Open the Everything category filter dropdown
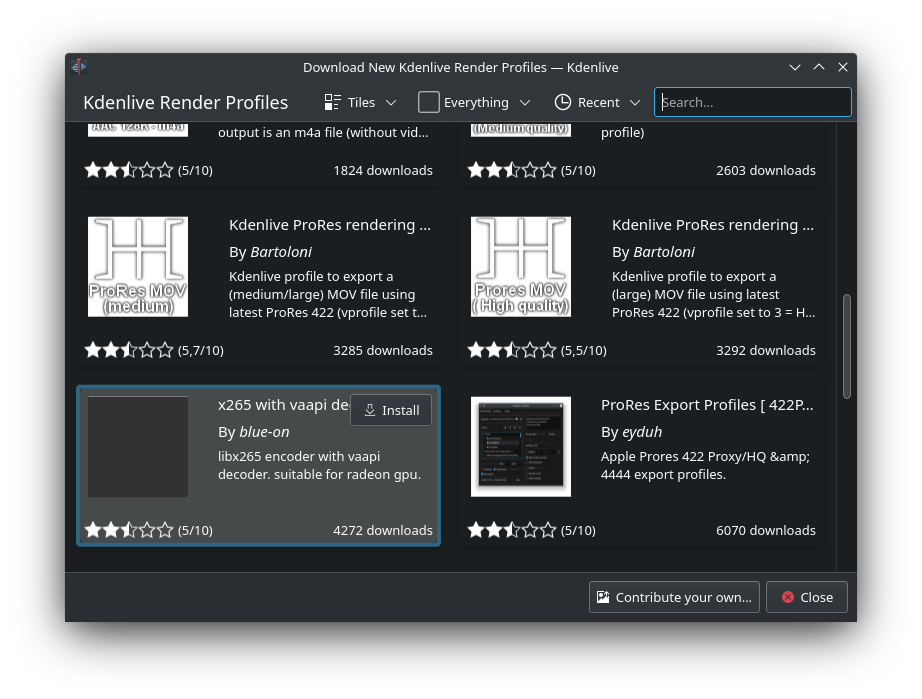The width and height of the screenshot is (922, 699). pos(475,102)
